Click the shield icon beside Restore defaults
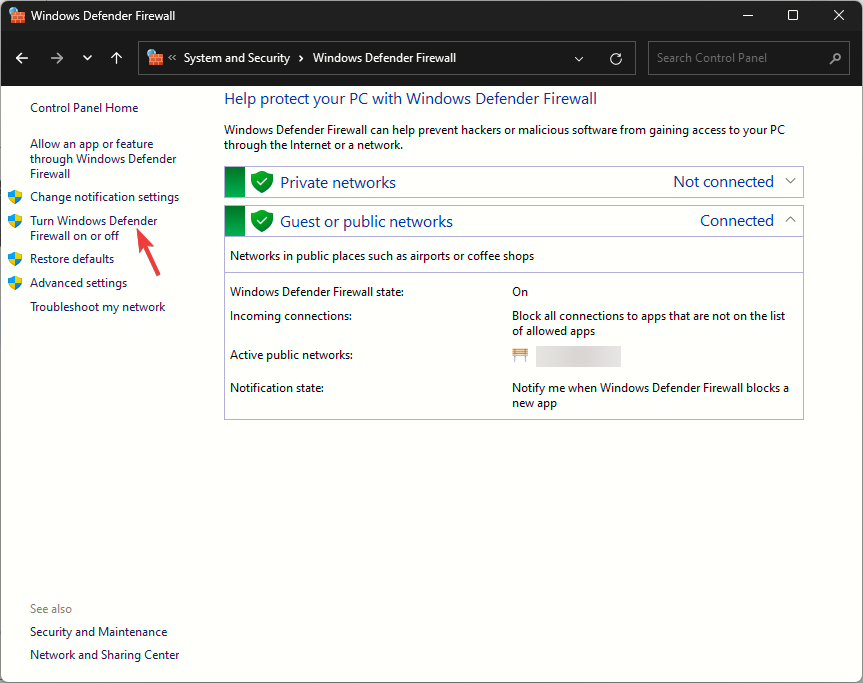 click(x=15, y=258)
